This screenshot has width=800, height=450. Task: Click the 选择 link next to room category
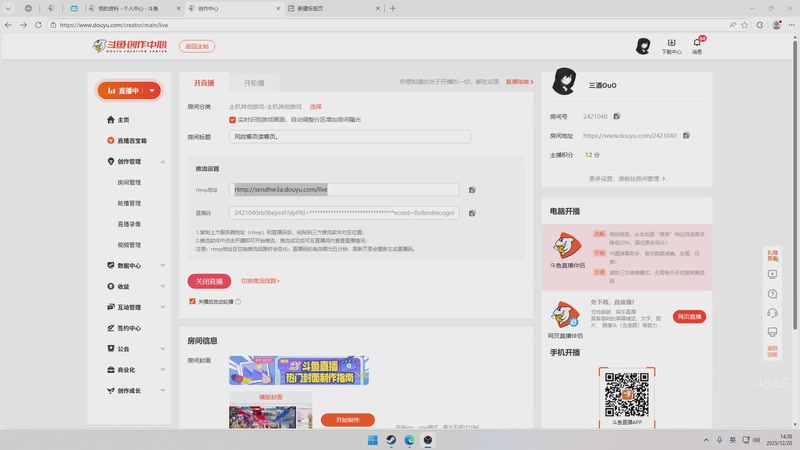(316, 107)
